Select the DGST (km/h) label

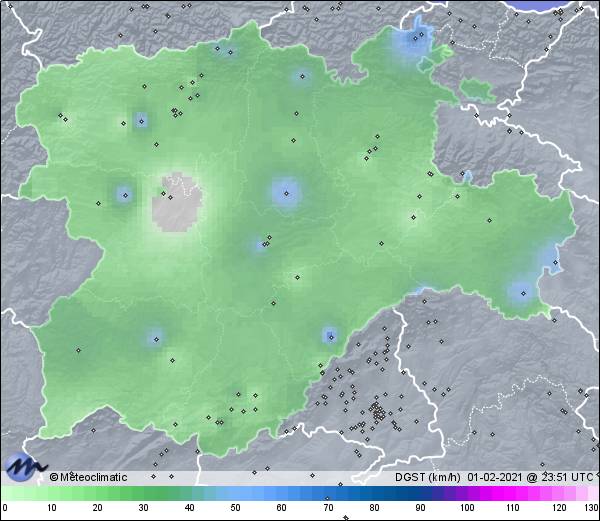click(428, 477)
